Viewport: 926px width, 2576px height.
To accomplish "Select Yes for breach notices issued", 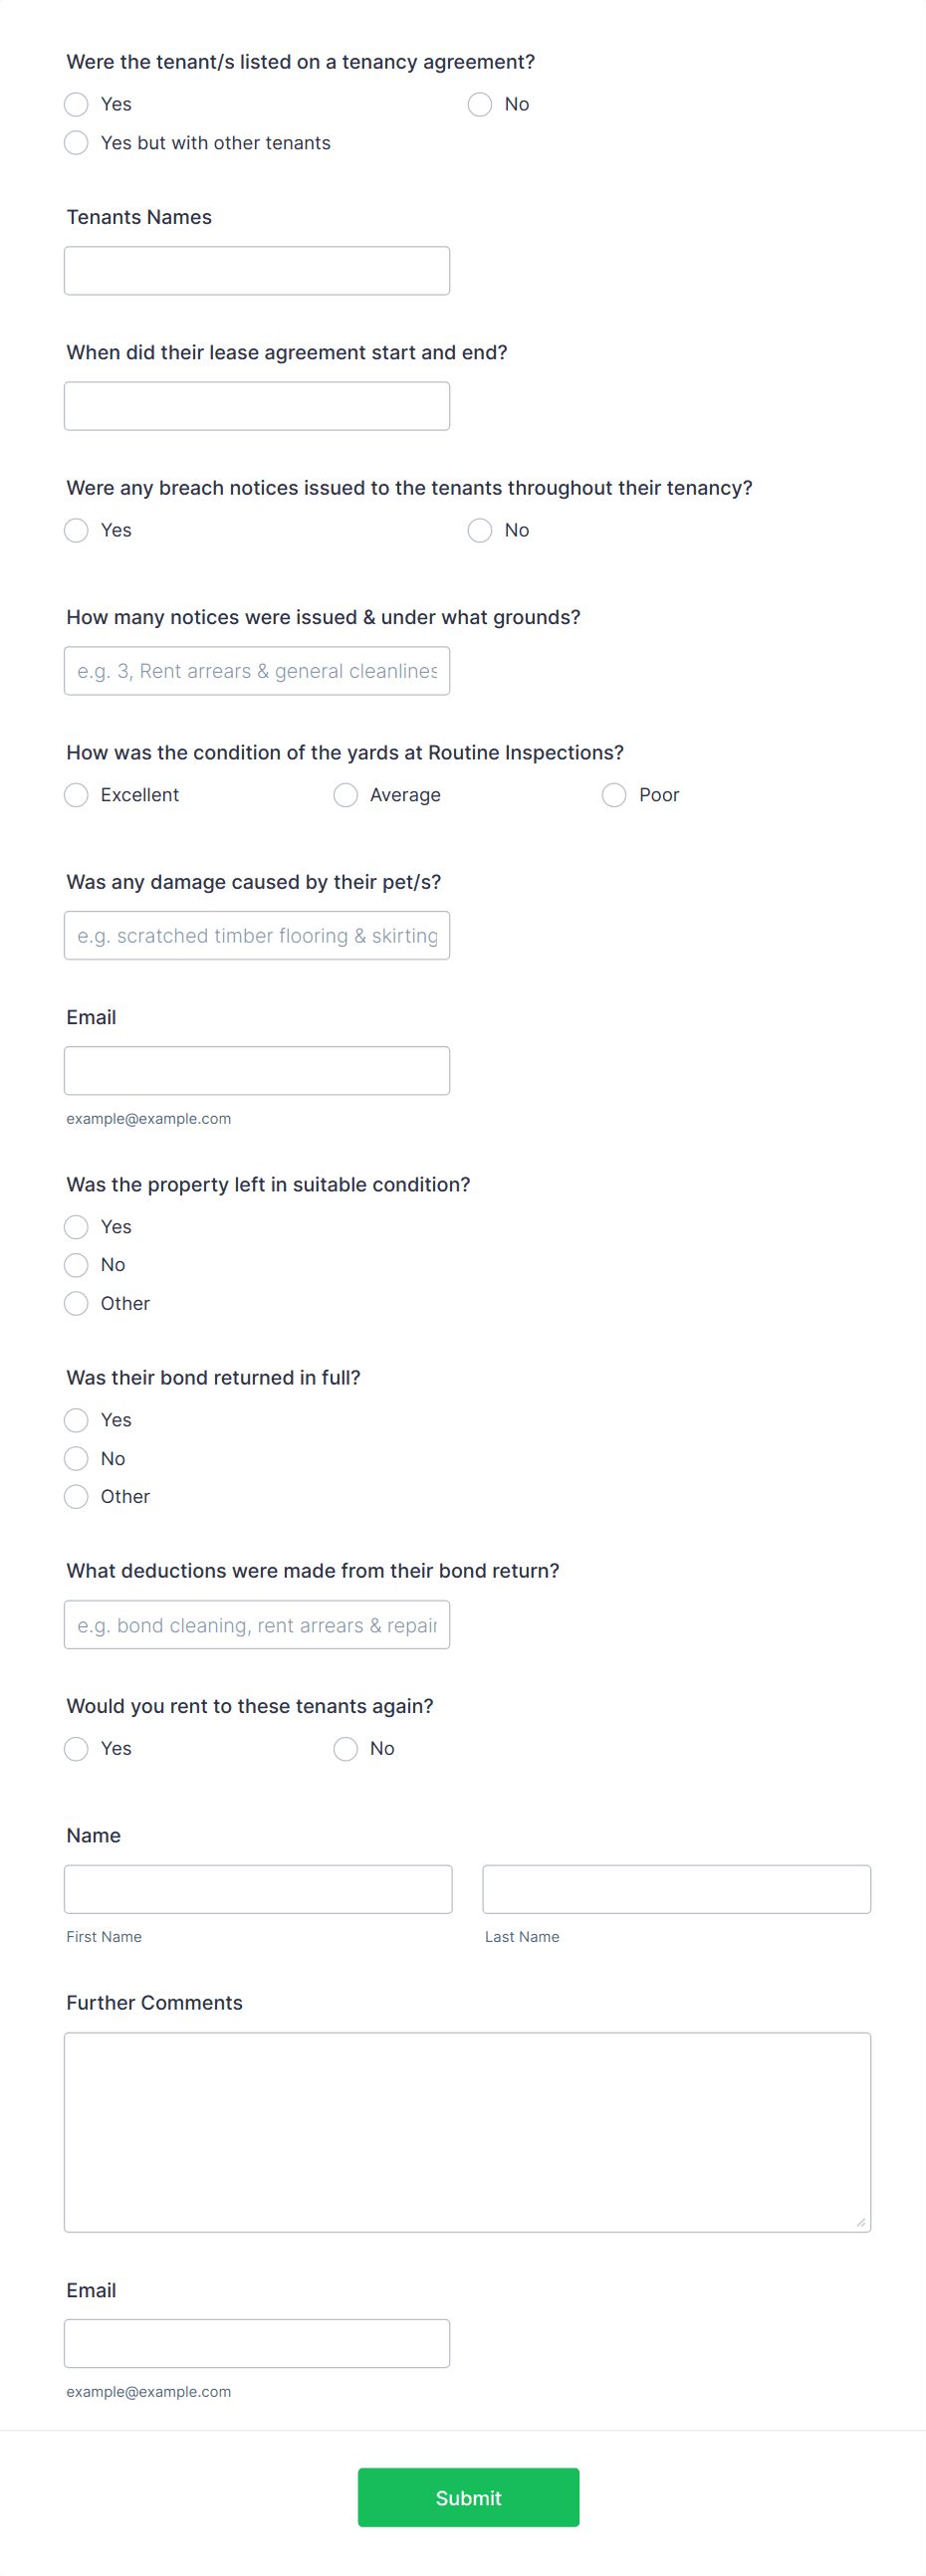I will (76, 530).
